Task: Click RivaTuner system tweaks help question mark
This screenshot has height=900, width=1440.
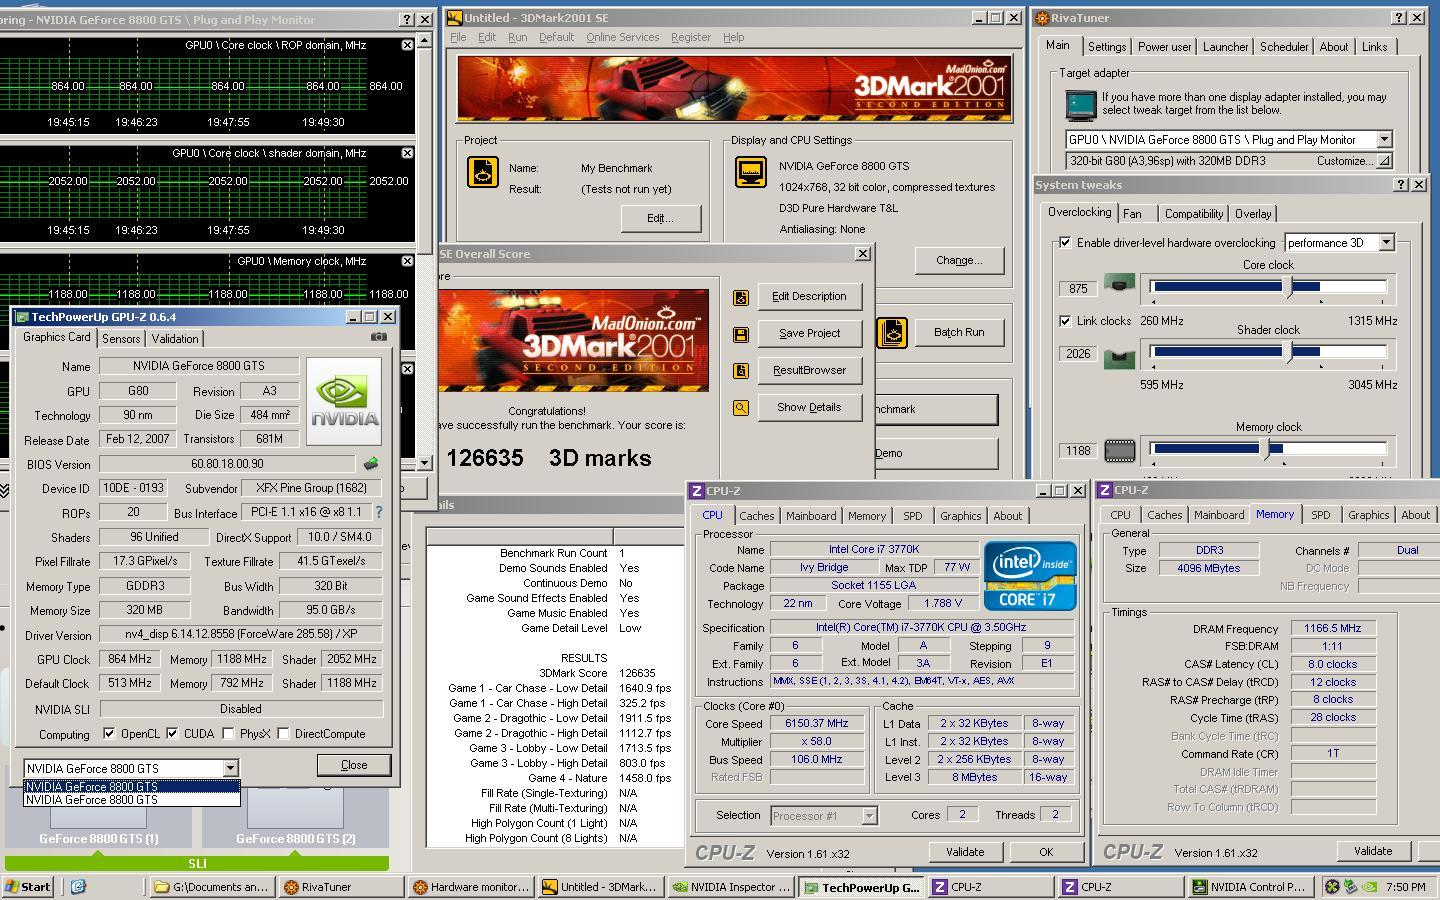Action: [1400, 185]
